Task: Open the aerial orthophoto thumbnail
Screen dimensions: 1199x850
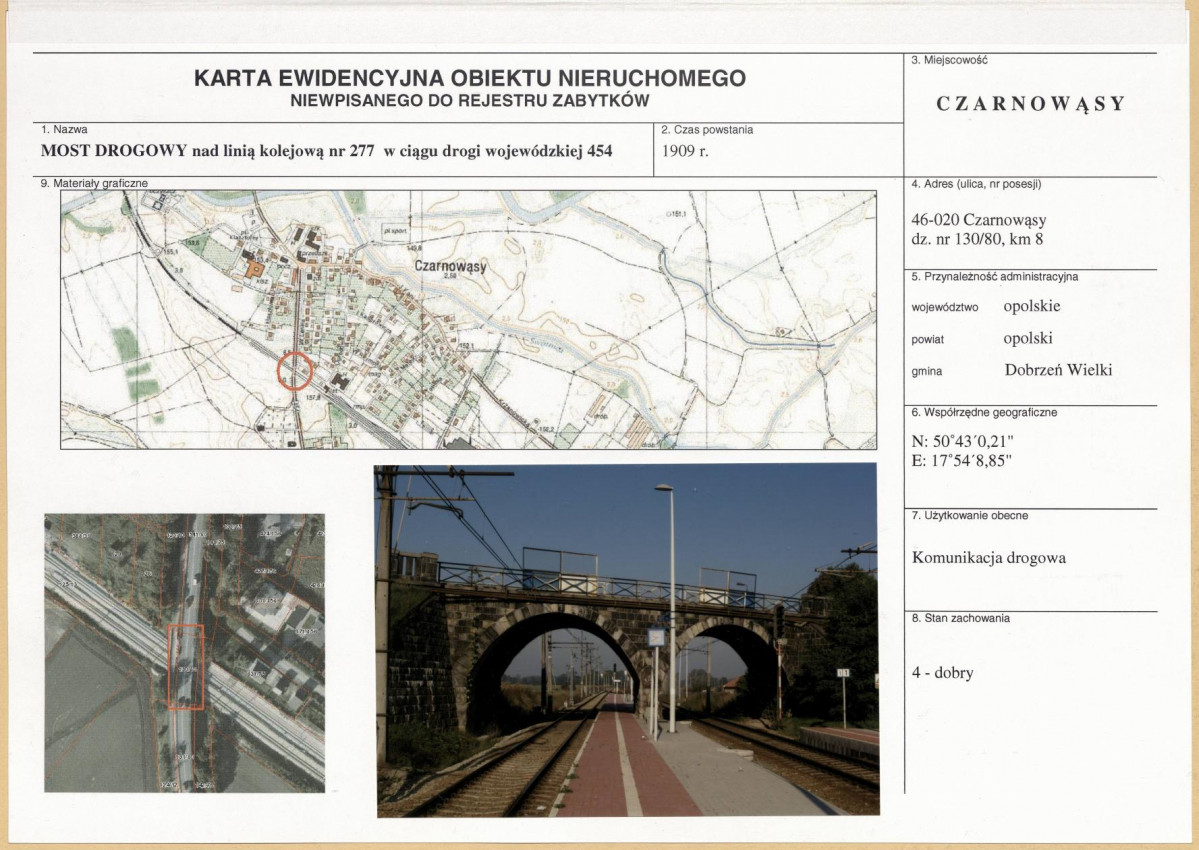Action: [x=184, y=653]
